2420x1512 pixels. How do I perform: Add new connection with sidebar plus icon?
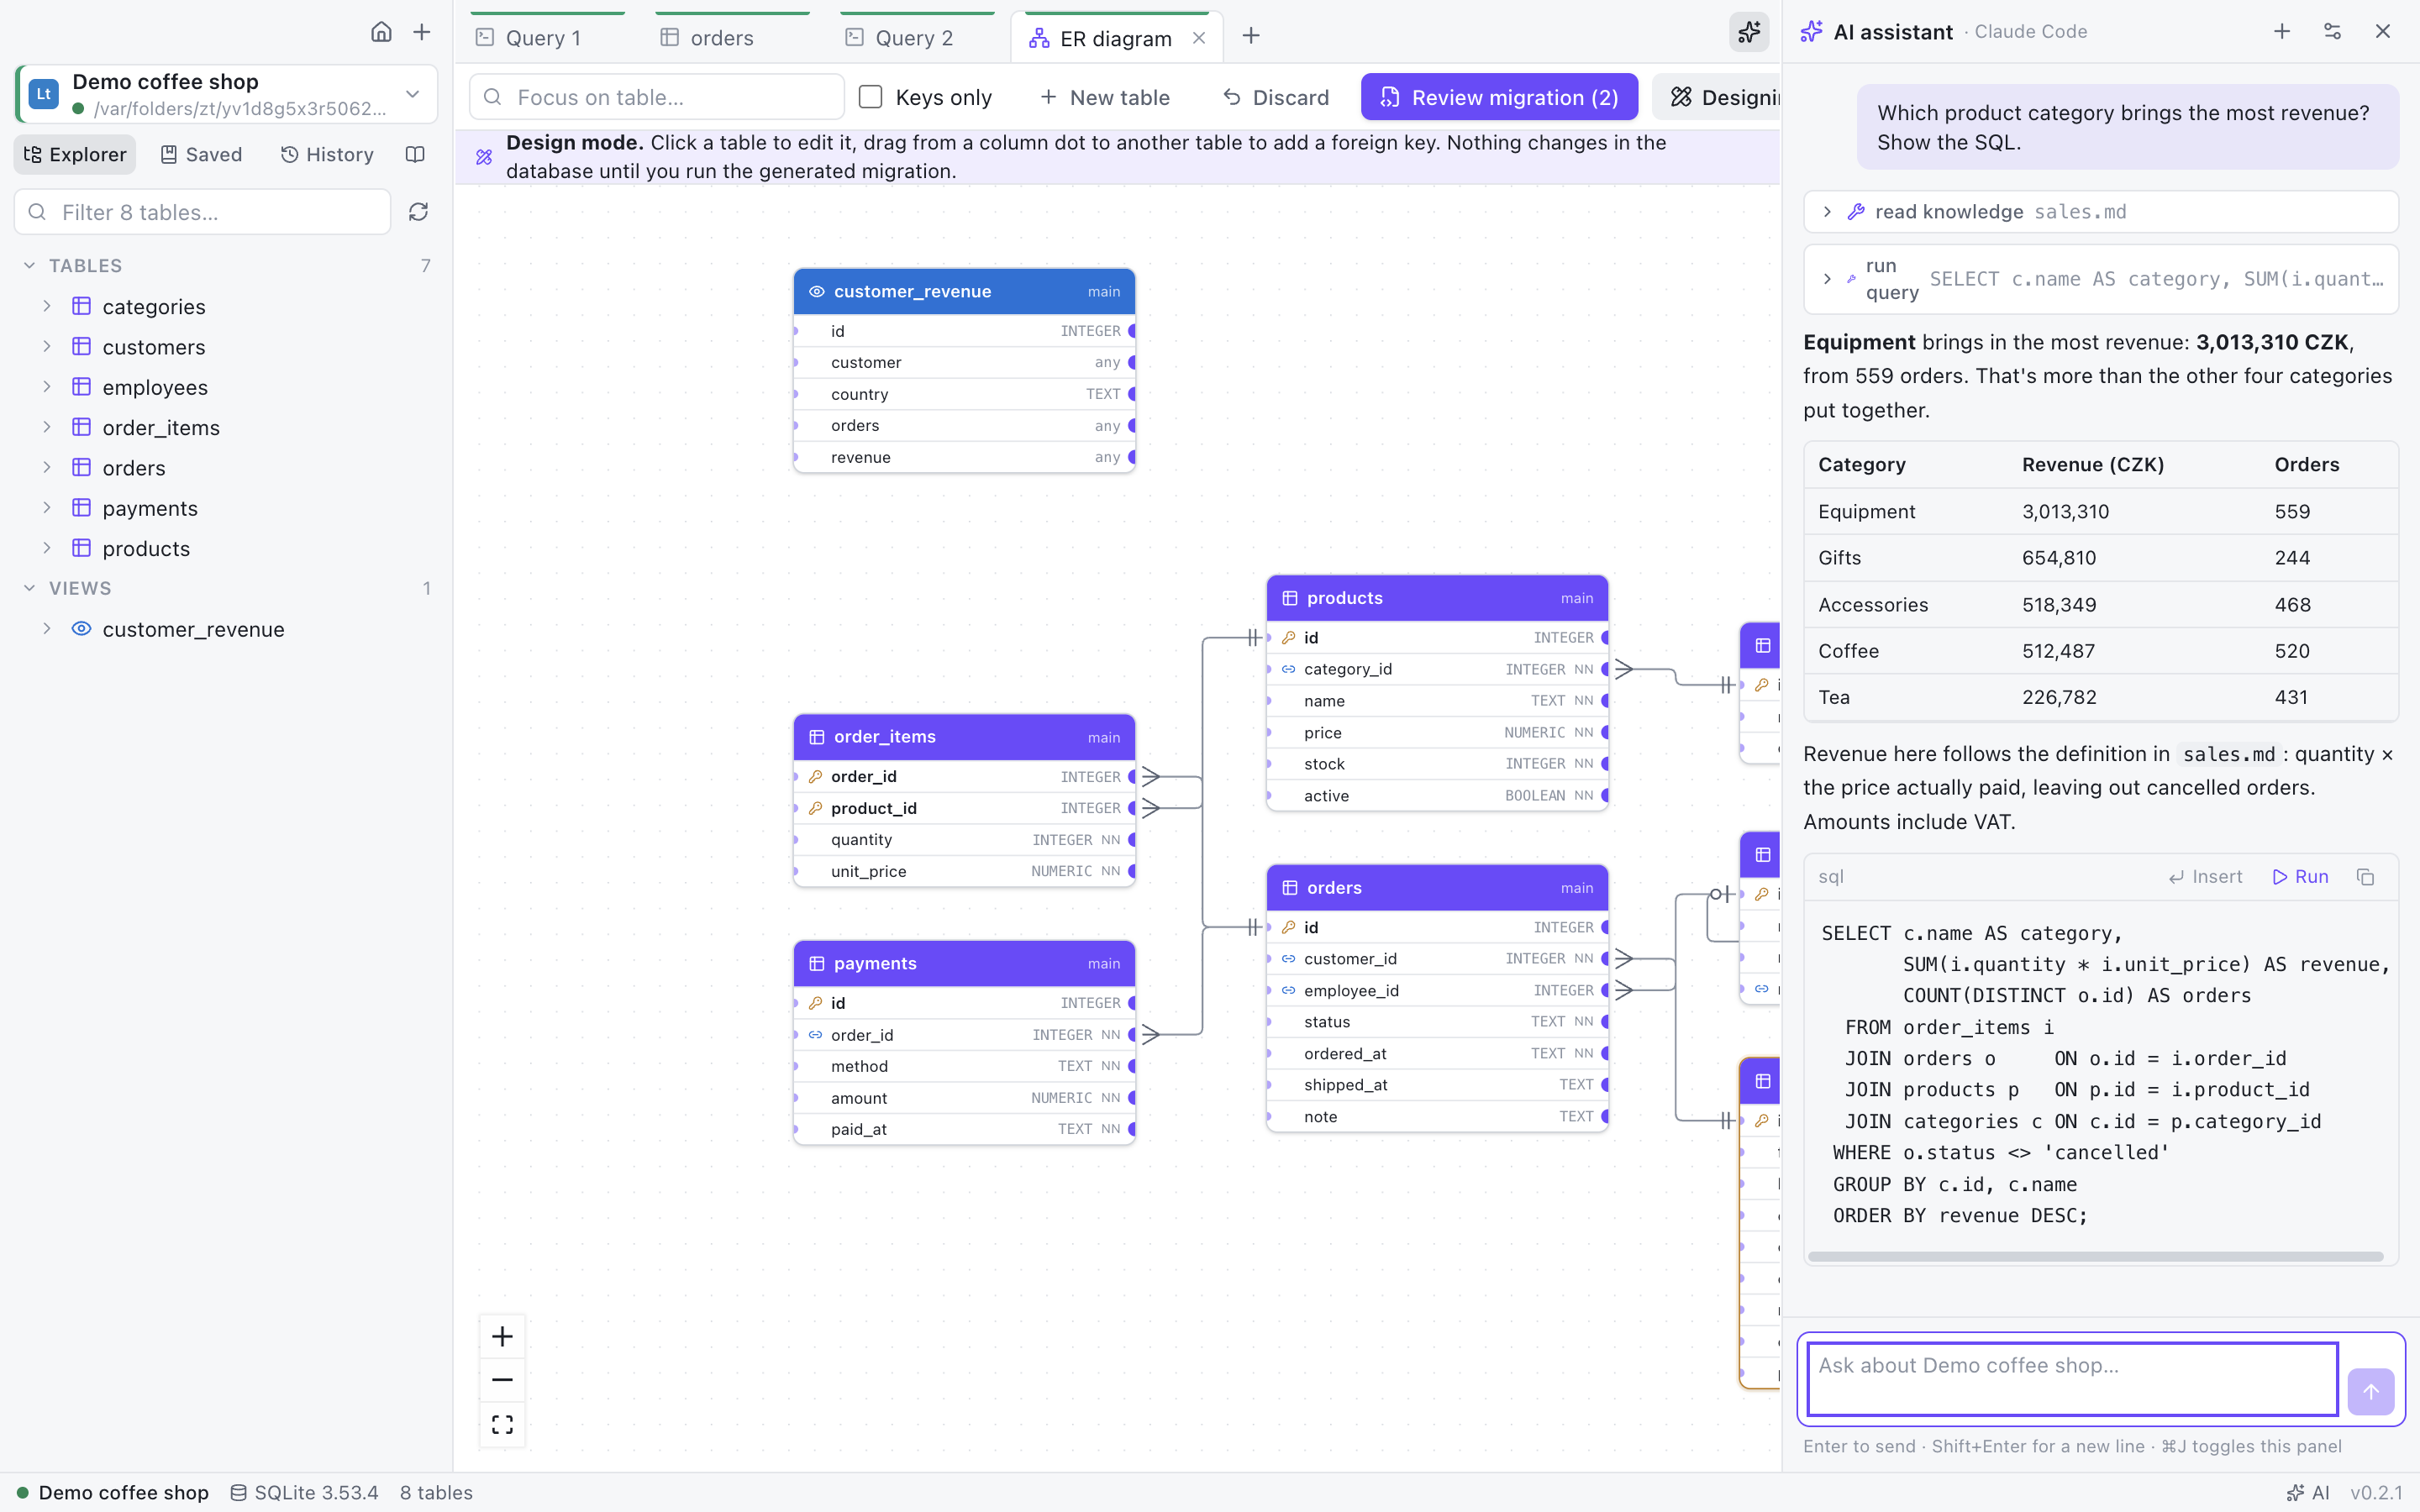tap(422, 32)
